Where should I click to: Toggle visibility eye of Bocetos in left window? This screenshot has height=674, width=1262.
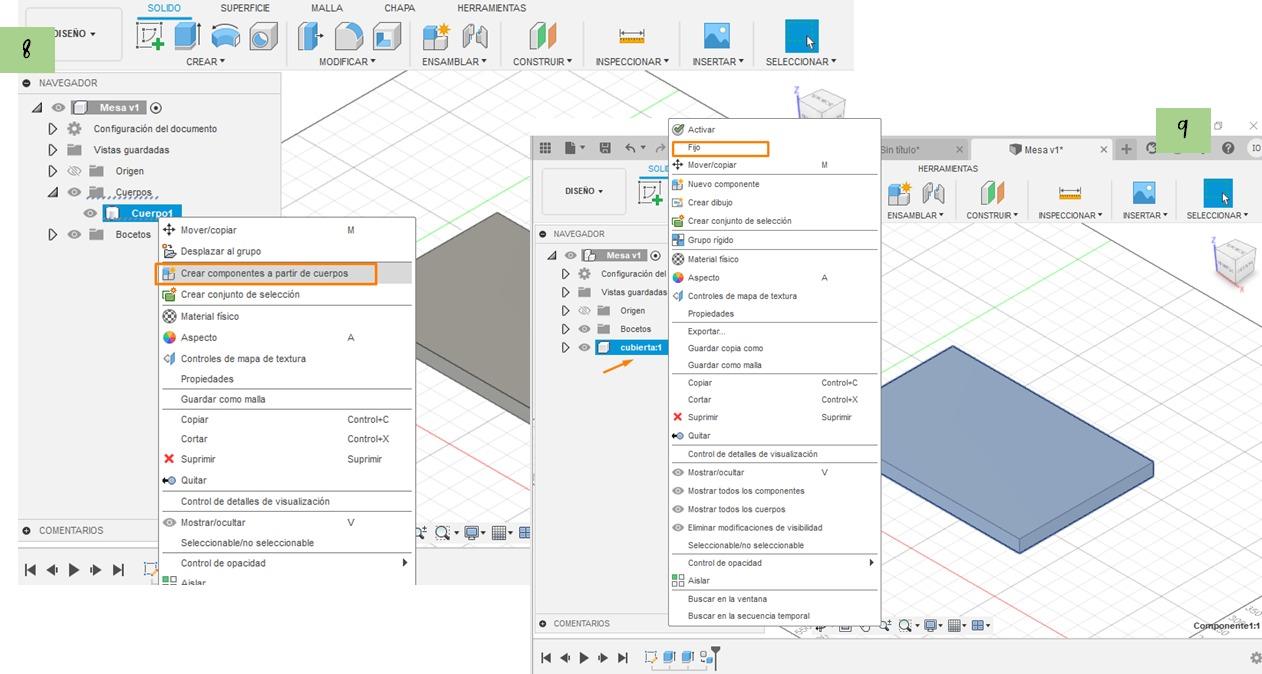(74, 235)
